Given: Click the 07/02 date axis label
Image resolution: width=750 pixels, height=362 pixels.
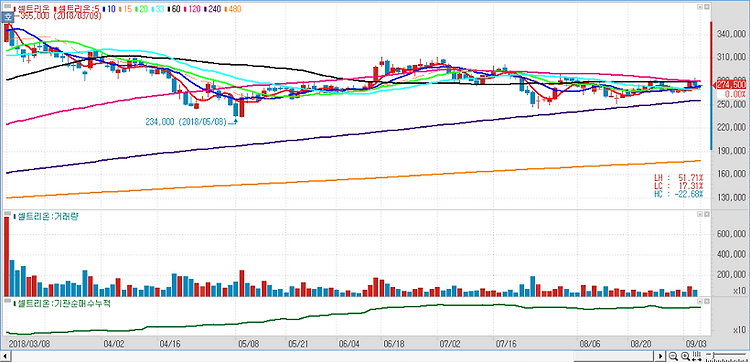Looking at the screenshot, I should click(x=450, y=344).
